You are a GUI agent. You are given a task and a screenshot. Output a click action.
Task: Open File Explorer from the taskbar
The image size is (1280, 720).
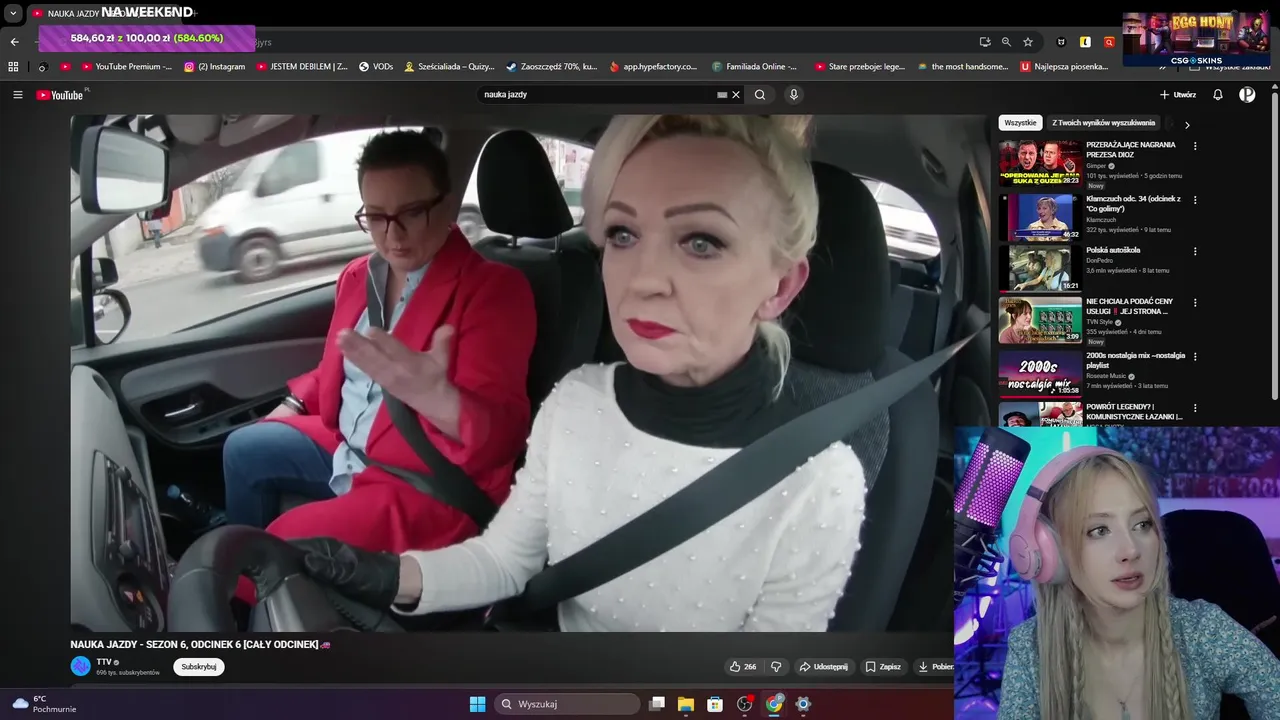[x=686, y=704]
